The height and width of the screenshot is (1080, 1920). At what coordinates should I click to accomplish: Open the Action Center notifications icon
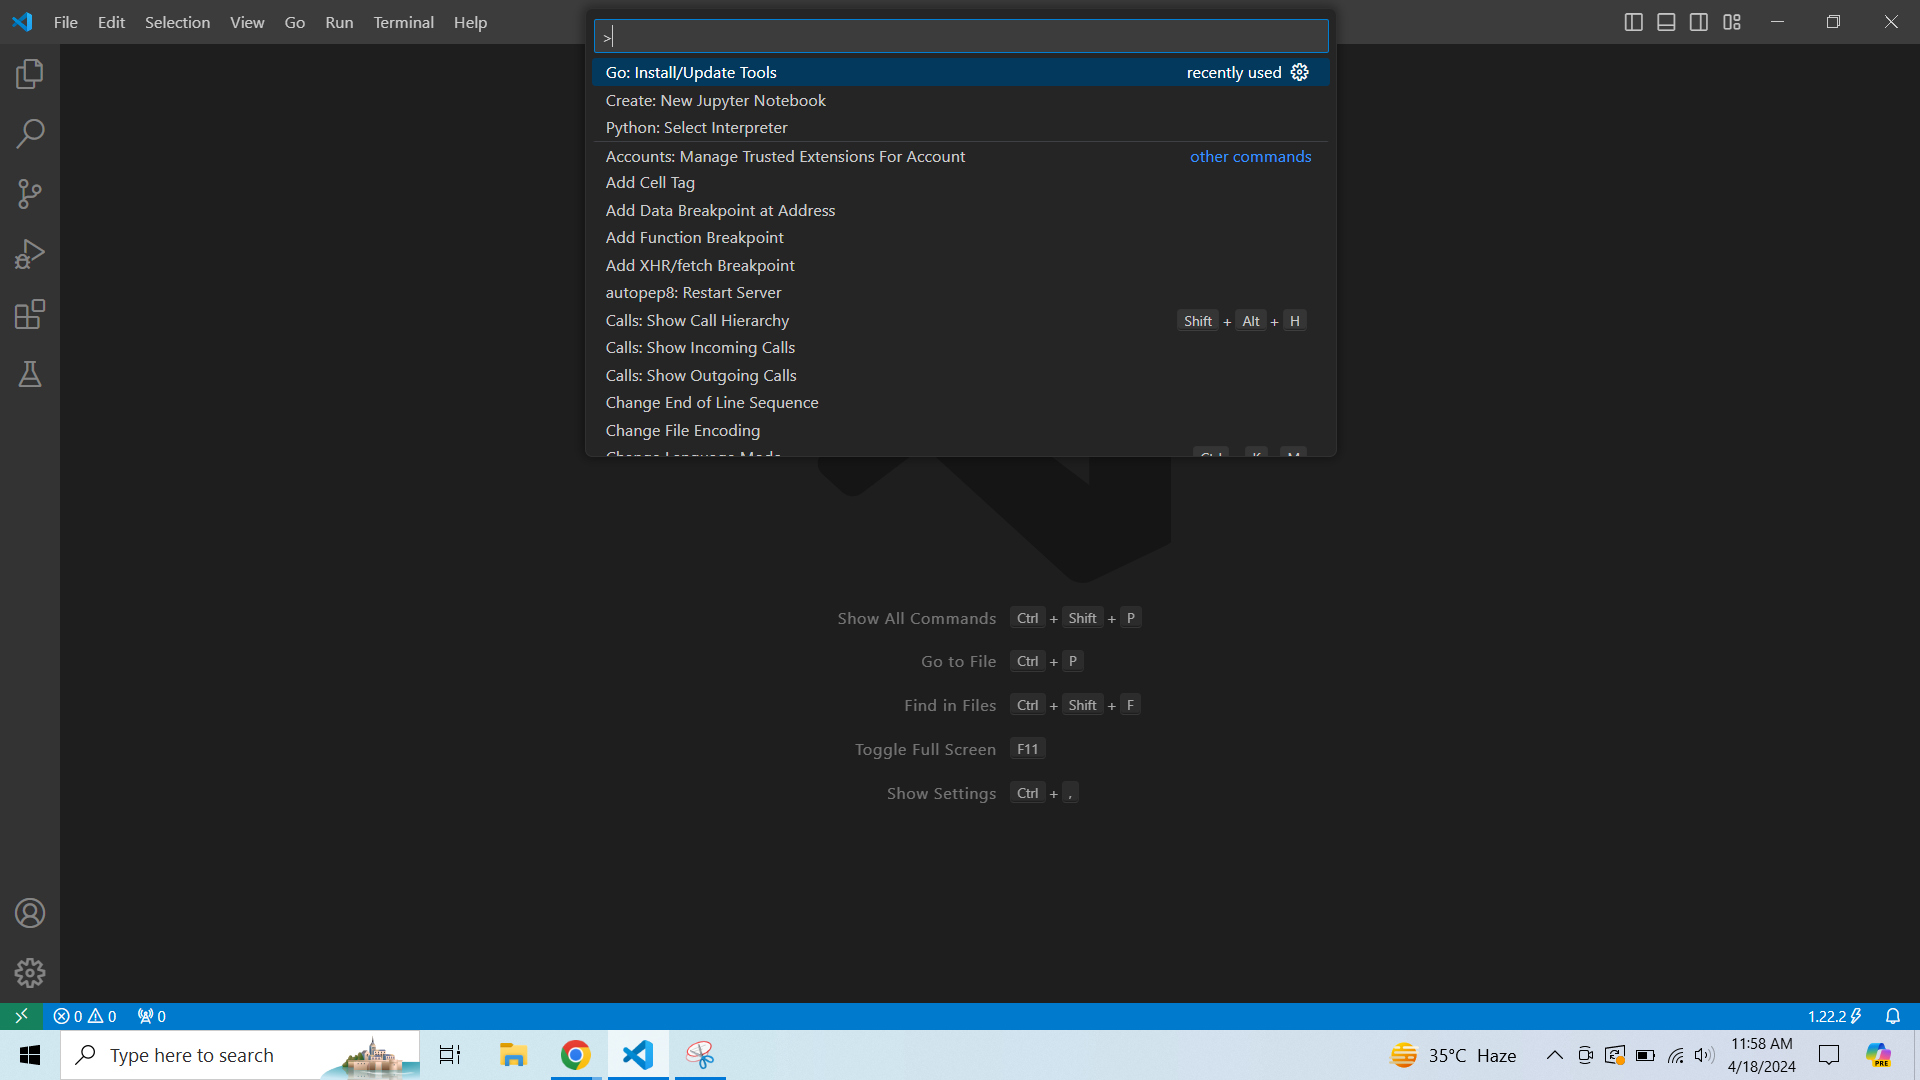pyautogui.click(x=1829, y=1055)
